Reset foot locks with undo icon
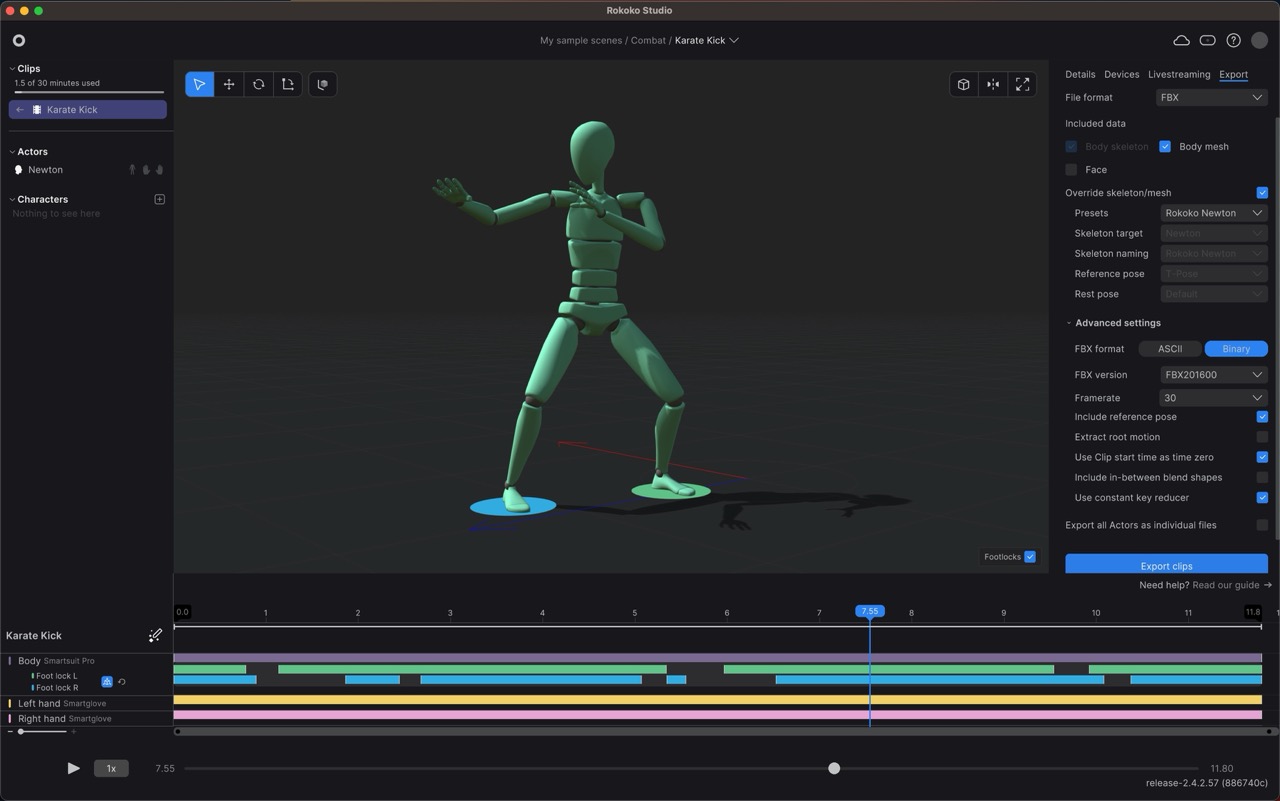Viewport: 1280px width, 801px height. coord(122,682)
